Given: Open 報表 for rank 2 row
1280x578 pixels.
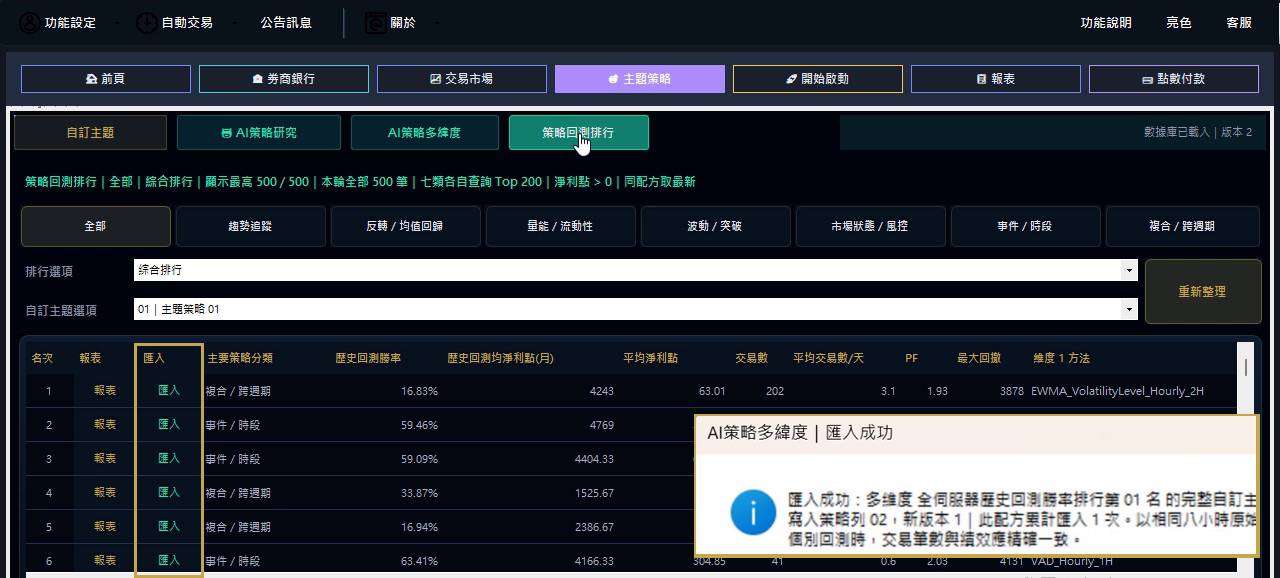Looking at the screenshot, I should pyautogui.click(x=105, y=424).
